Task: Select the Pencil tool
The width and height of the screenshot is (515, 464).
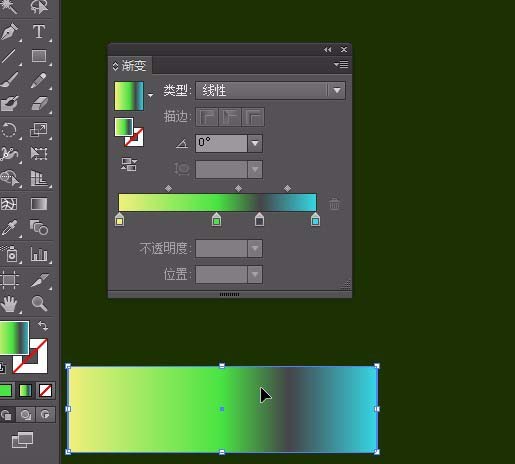Action: pos(39,80)
